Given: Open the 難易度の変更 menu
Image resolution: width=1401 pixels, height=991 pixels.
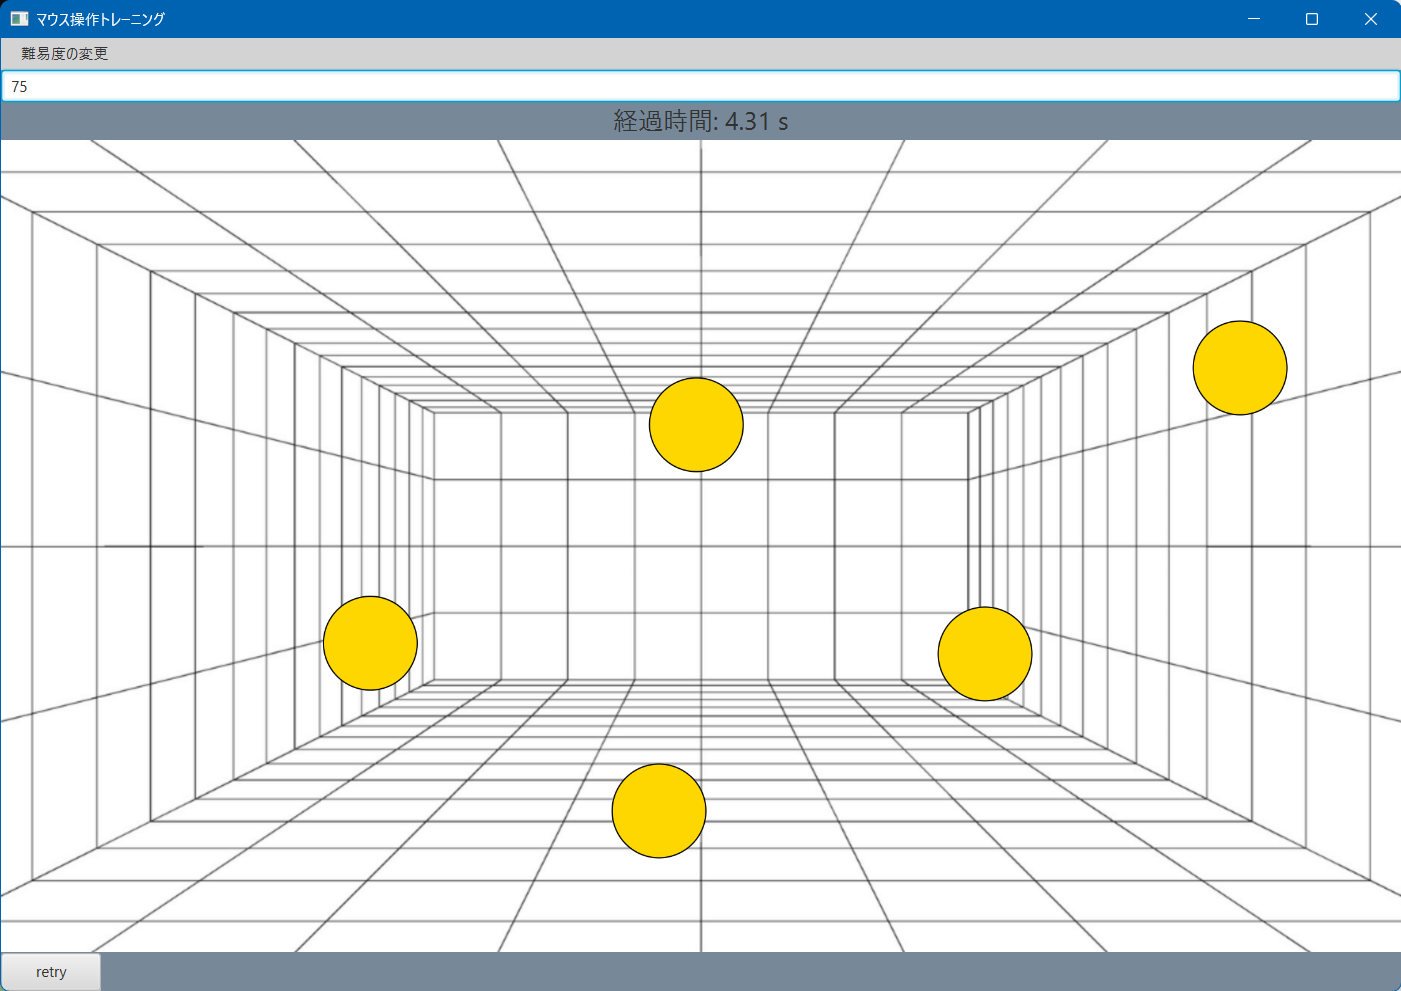Looking at the screenshot, I should [64, 54].
